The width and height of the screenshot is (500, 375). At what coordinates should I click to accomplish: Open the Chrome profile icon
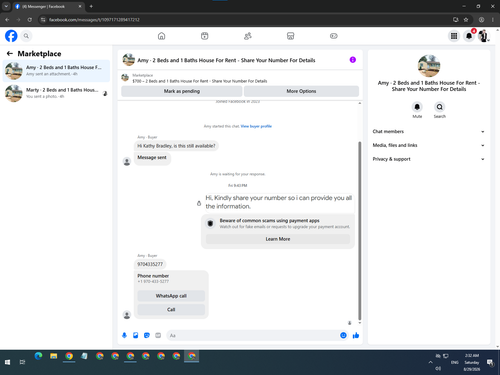point(481,20)
